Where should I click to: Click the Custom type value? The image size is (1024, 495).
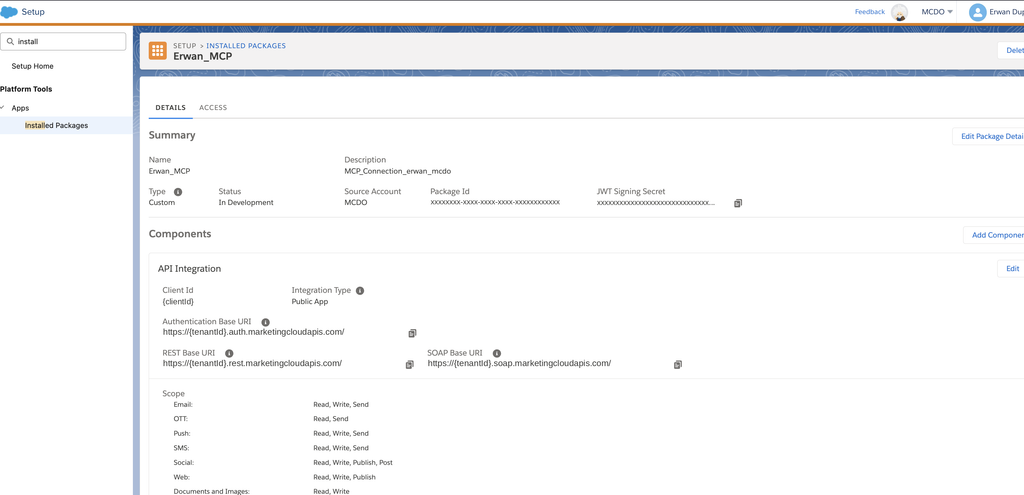tap(162, 202)
